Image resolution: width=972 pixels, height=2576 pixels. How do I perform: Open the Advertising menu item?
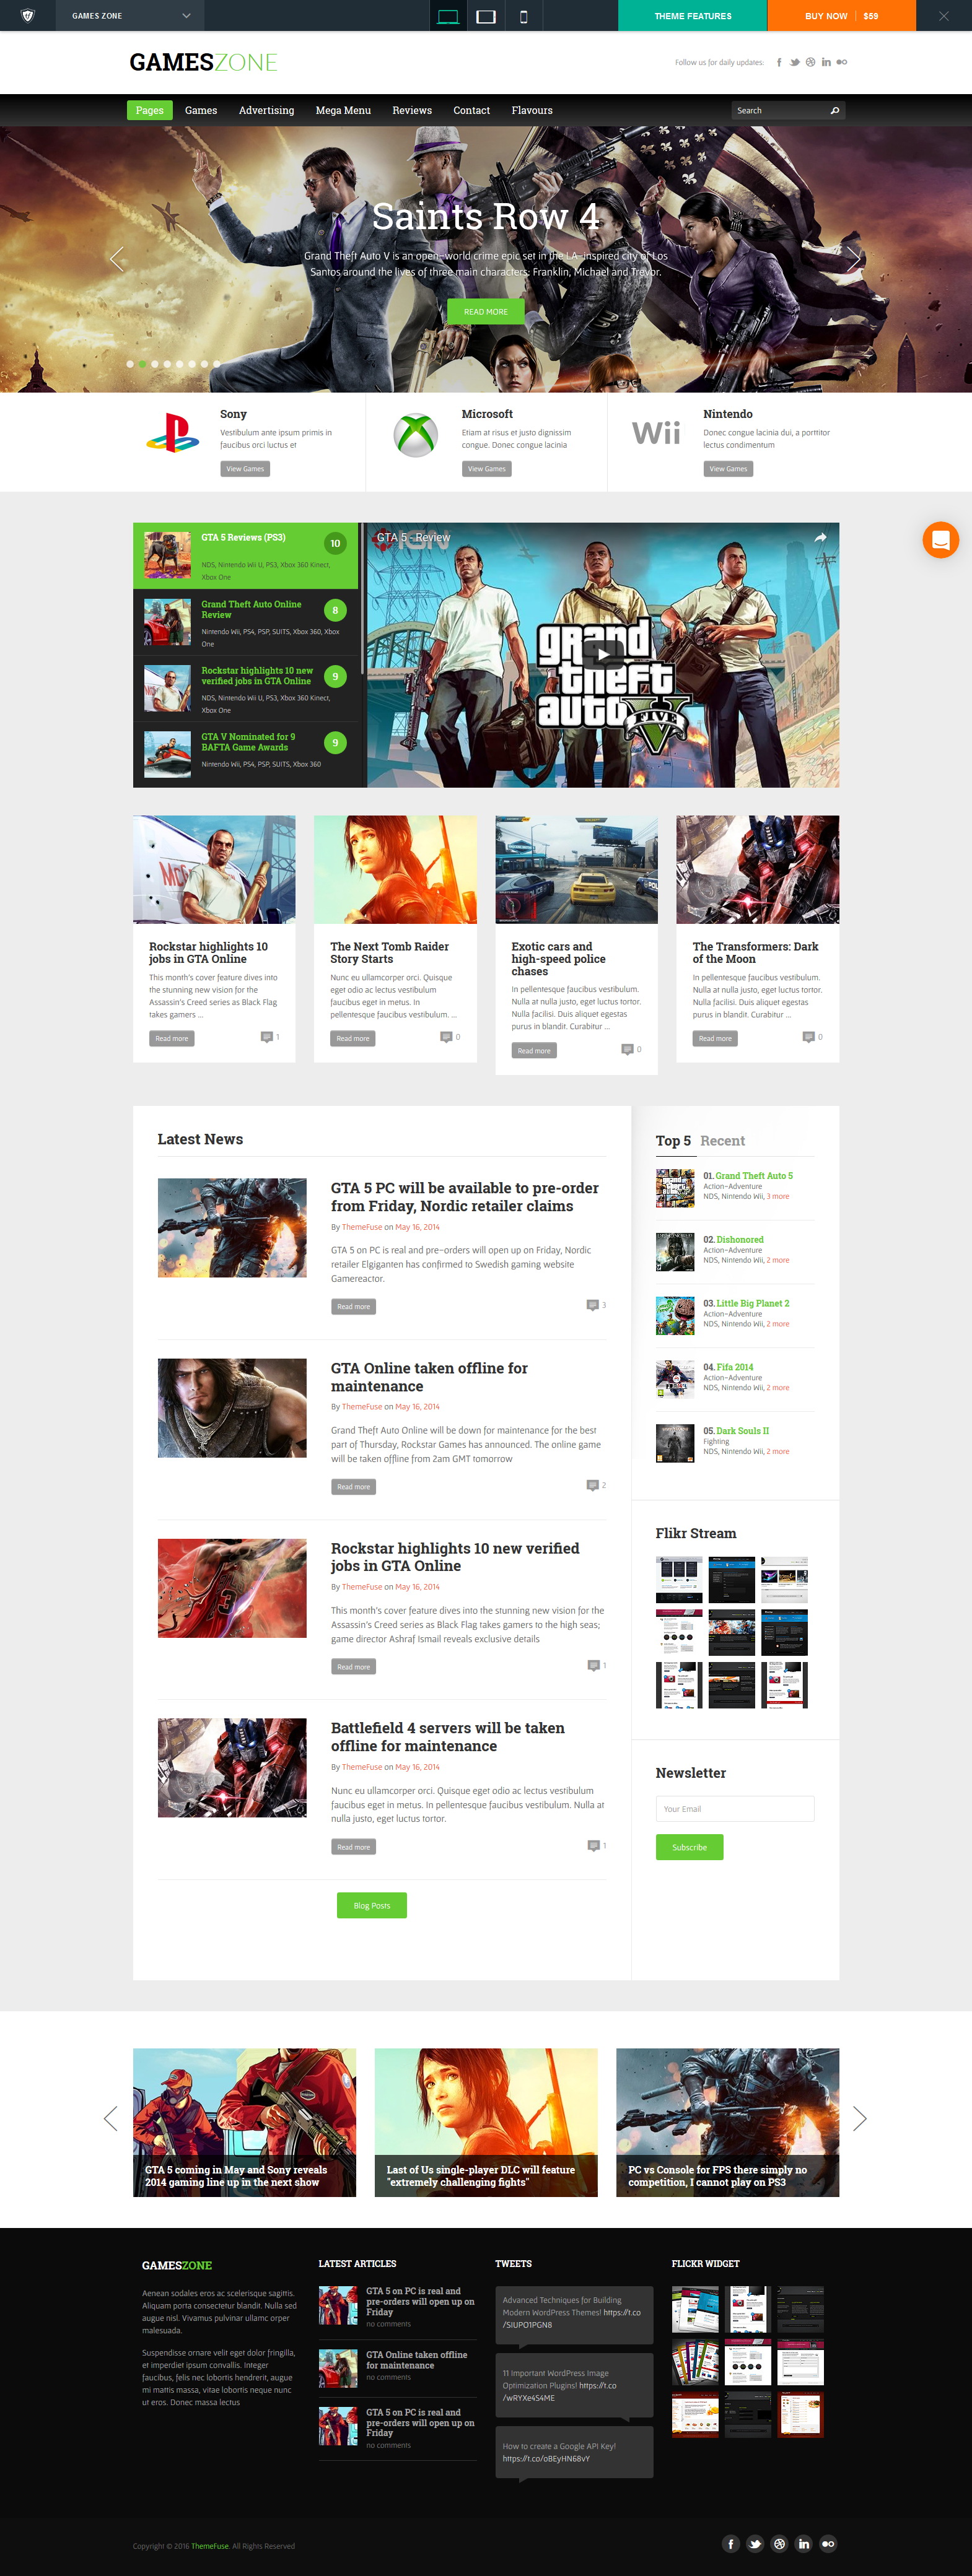click(x=266, y=110)
